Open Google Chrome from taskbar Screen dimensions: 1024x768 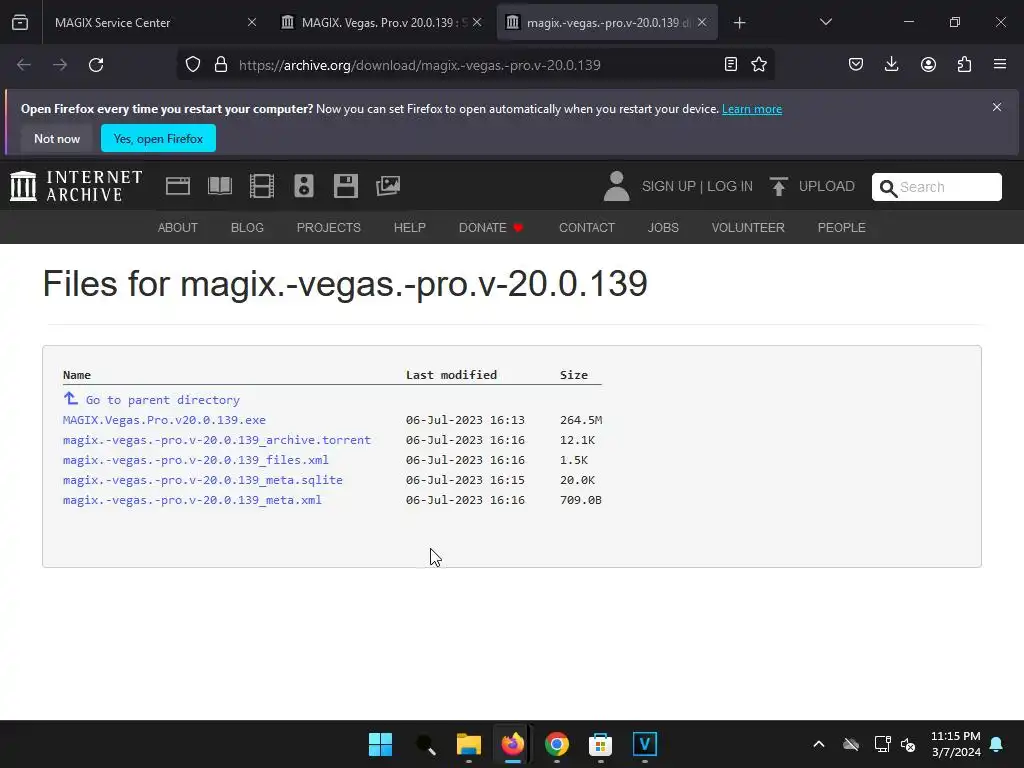point(556,744)
